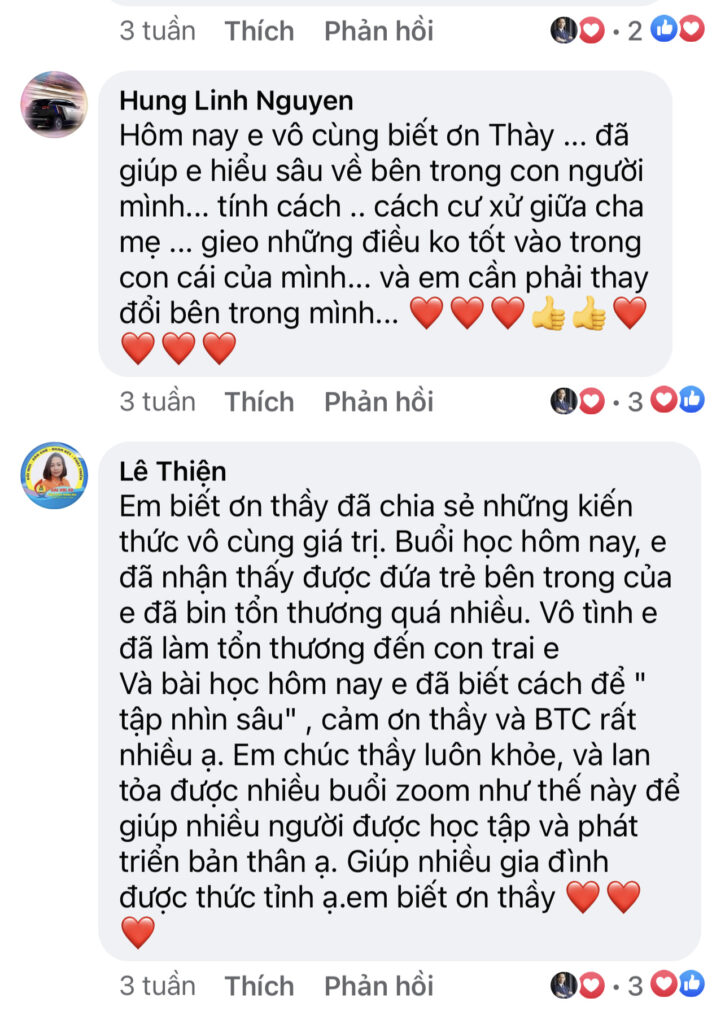
Task: Open the heart reaction beside top comment's like icon
Action: click(x=691, y=29)
